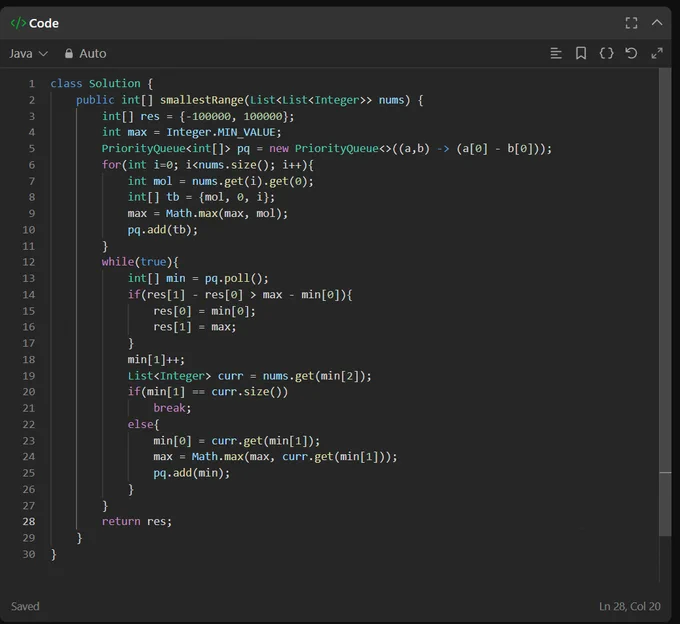Click the curly braces snippet icon
680x624 pixels.
point(606,53)
